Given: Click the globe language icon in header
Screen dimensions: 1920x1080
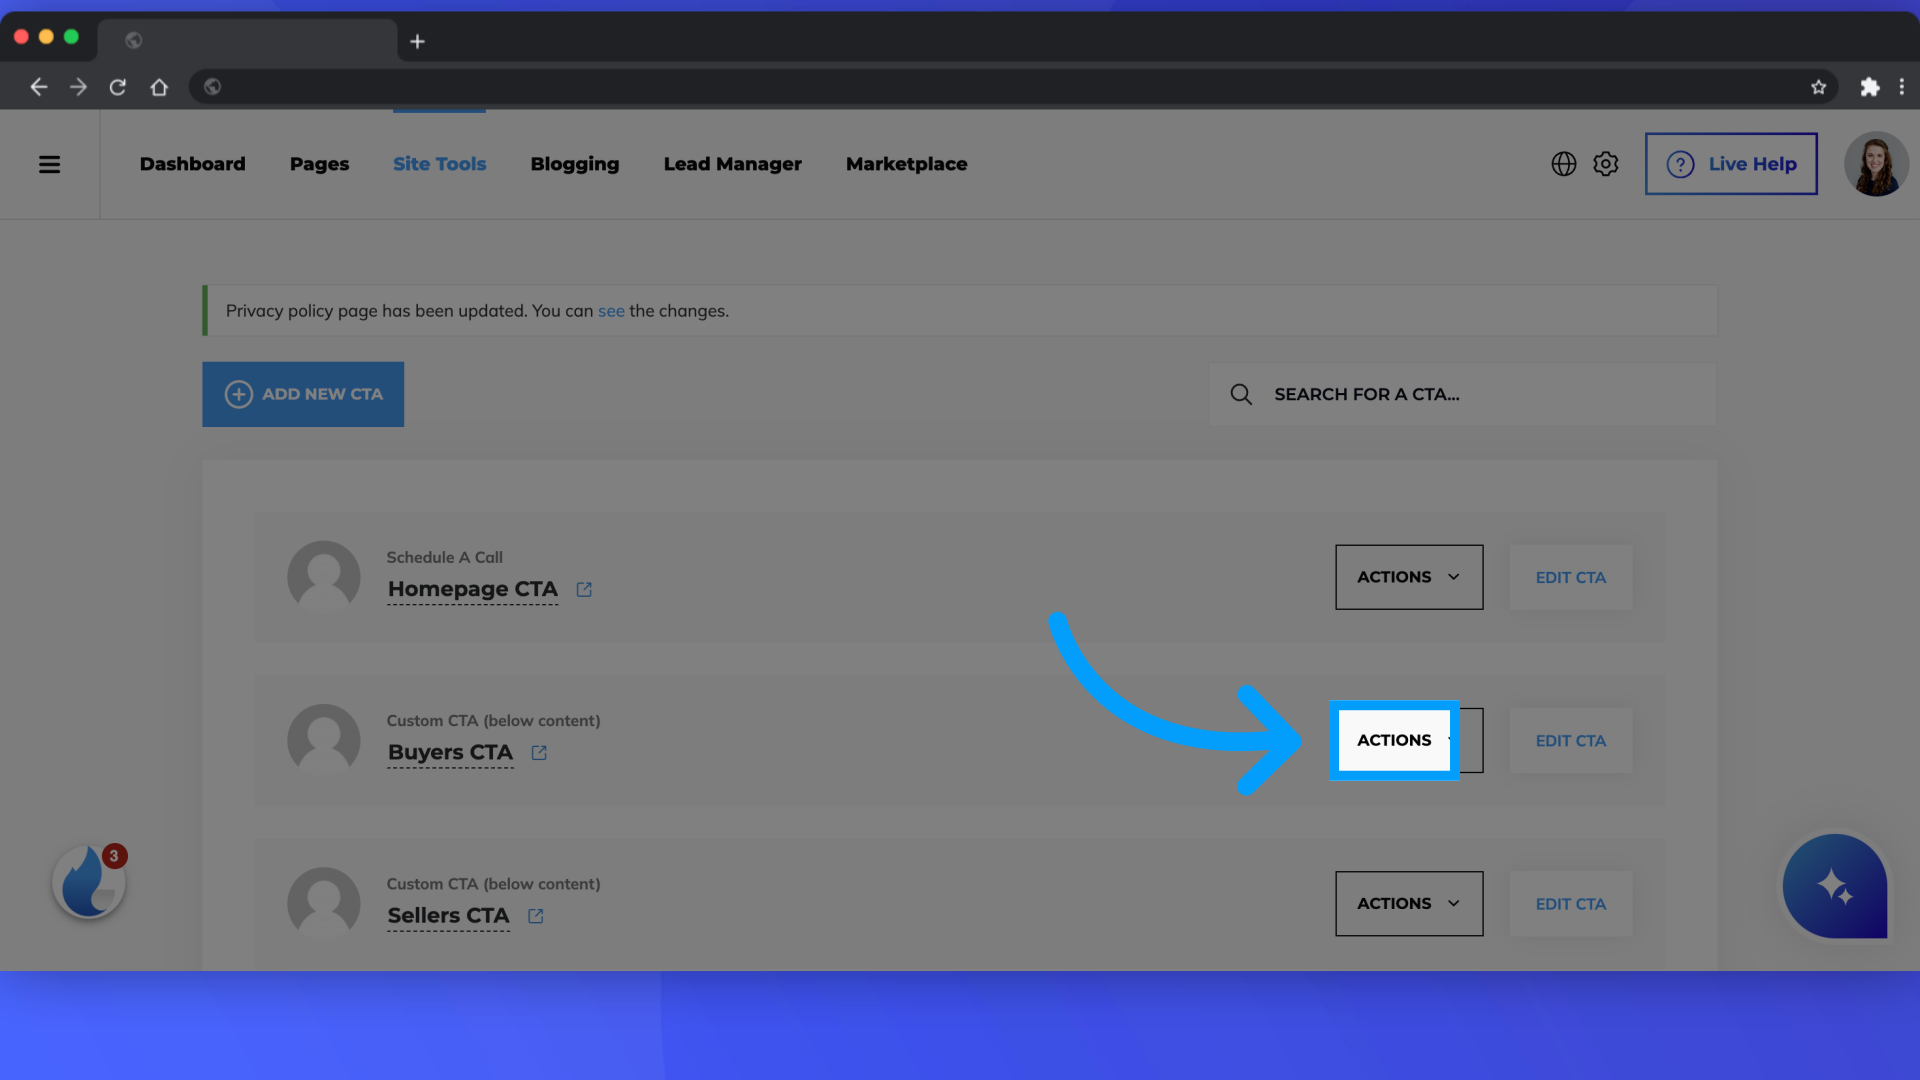Looking at the screenshot, I should (1564, 164).
